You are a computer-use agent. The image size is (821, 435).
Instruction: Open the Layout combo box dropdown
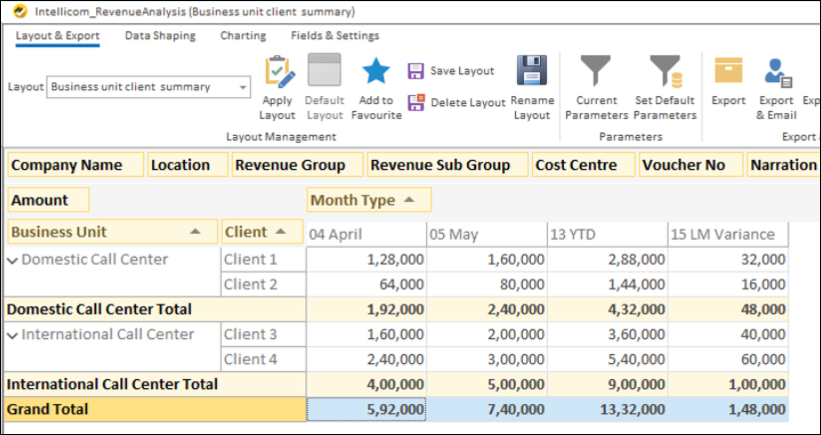tap(243, 87)
